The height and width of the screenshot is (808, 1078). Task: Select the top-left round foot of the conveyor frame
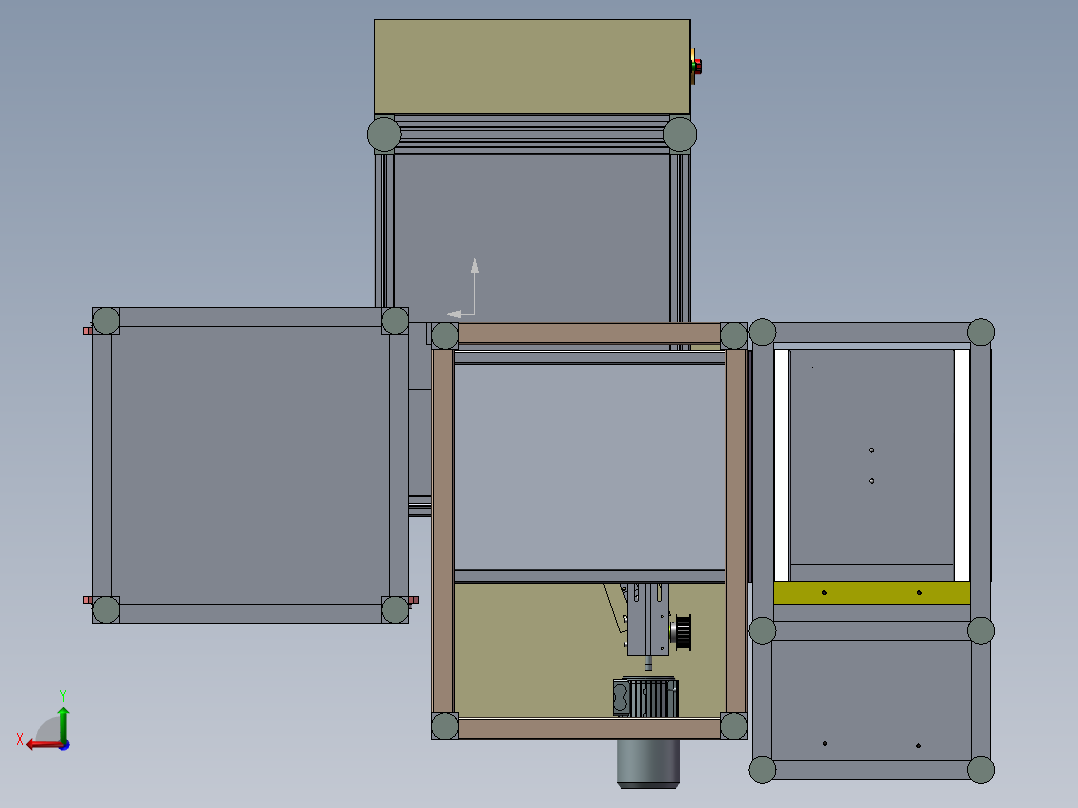(384, 134)
